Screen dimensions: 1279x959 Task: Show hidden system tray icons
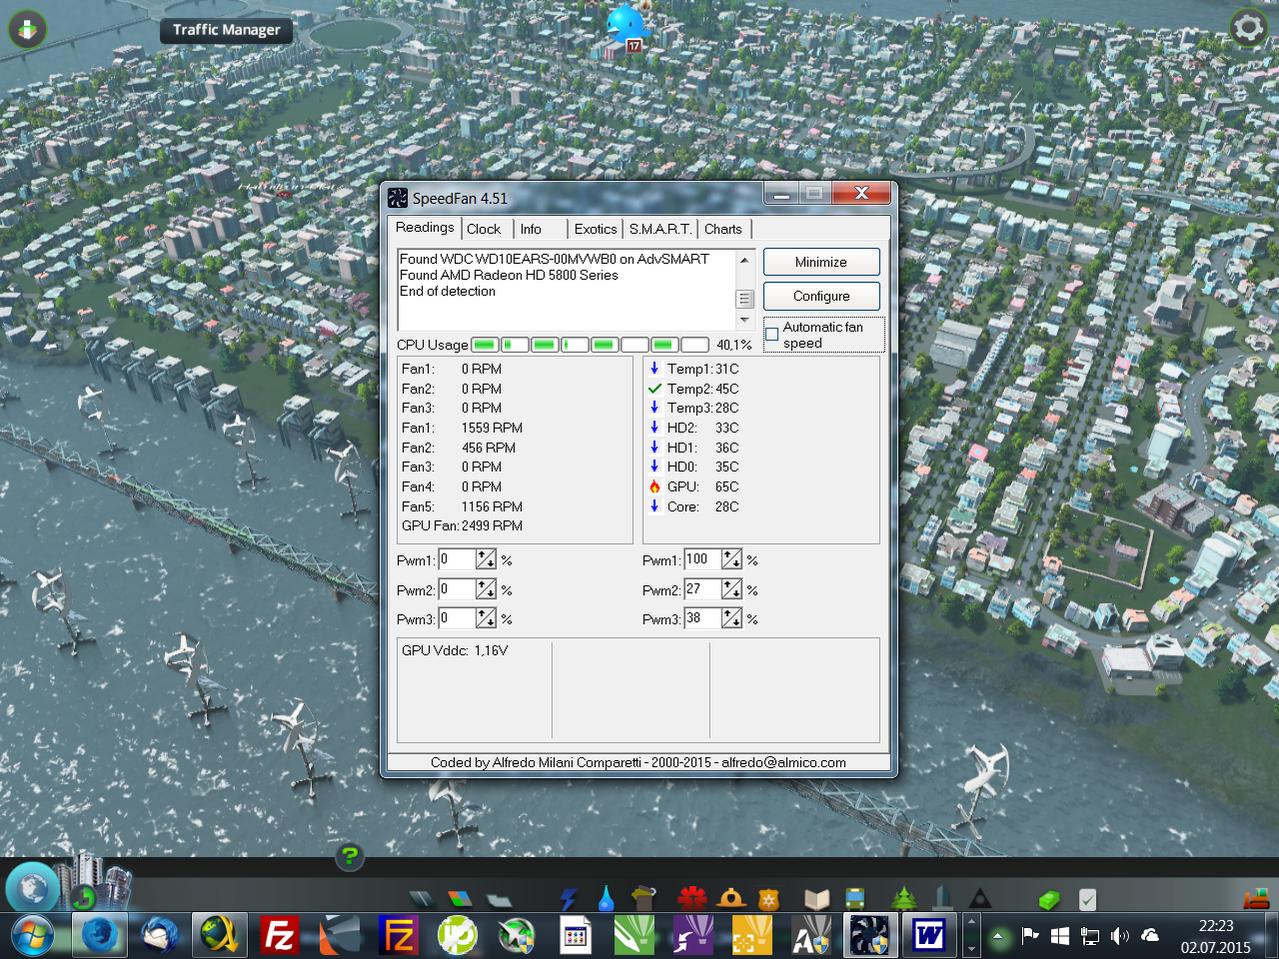point(998,936)
